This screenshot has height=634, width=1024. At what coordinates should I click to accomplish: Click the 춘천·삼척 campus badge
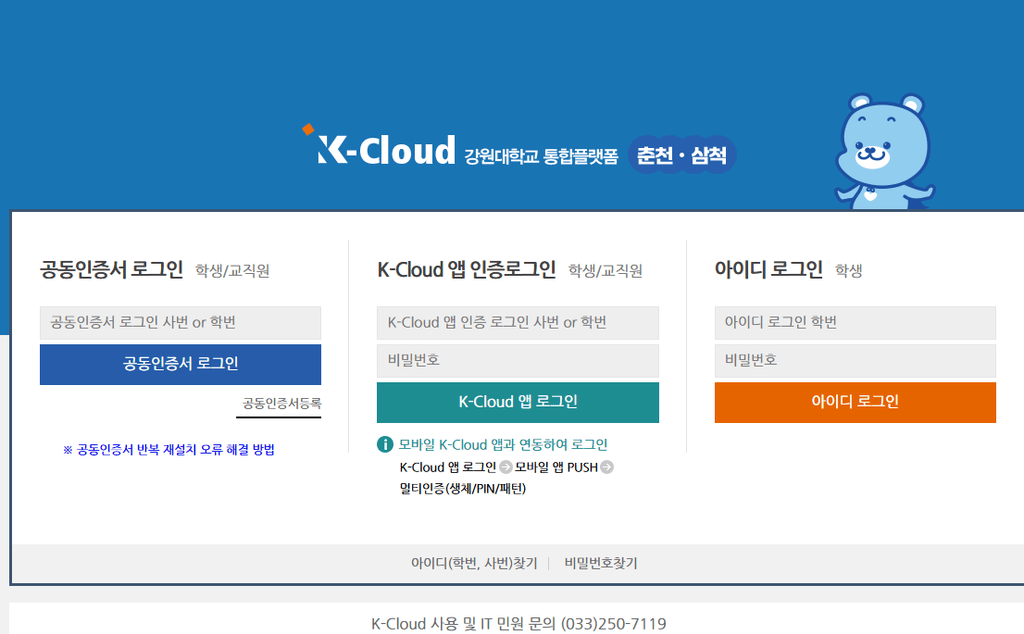(x=682, y=155)
